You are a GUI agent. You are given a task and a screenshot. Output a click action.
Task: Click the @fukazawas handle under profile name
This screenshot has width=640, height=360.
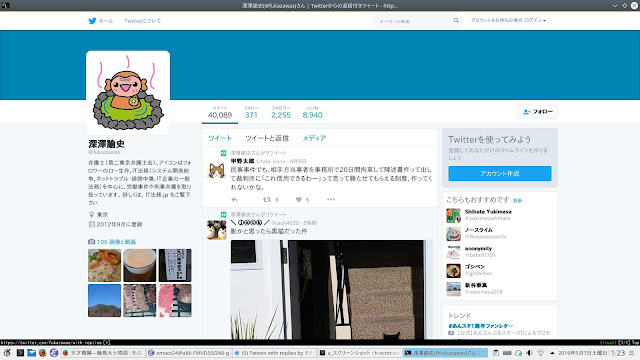tap(104, 152)
